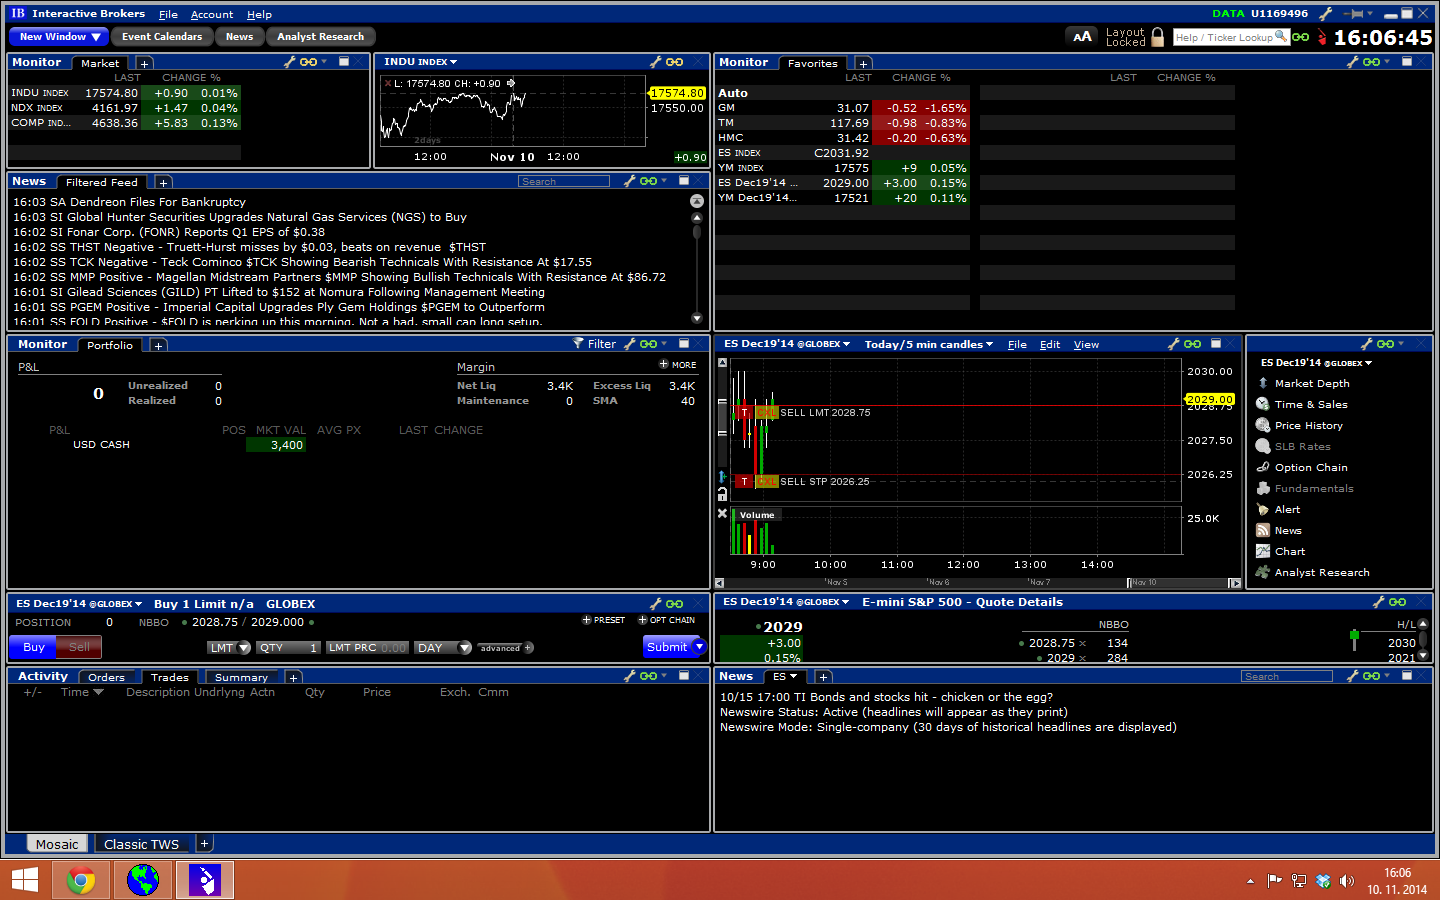Click the Analyst Research toolbar button
This screenshot has width=1440, height=900.
321,37
